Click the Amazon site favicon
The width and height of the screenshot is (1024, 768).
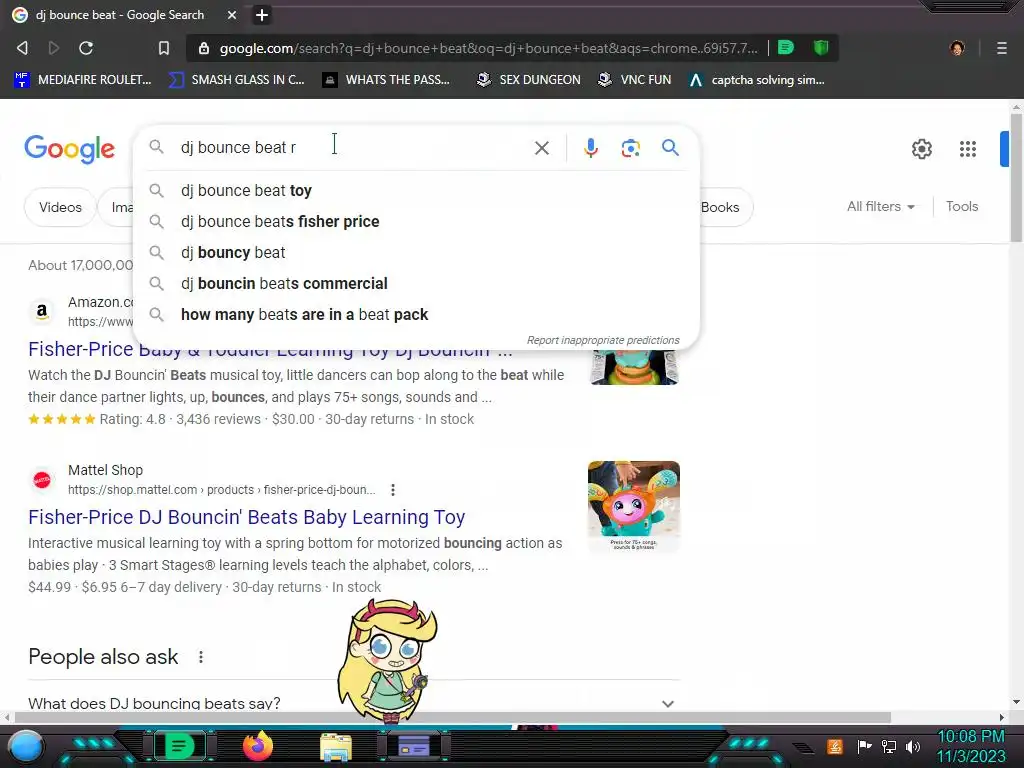(42, 312)
